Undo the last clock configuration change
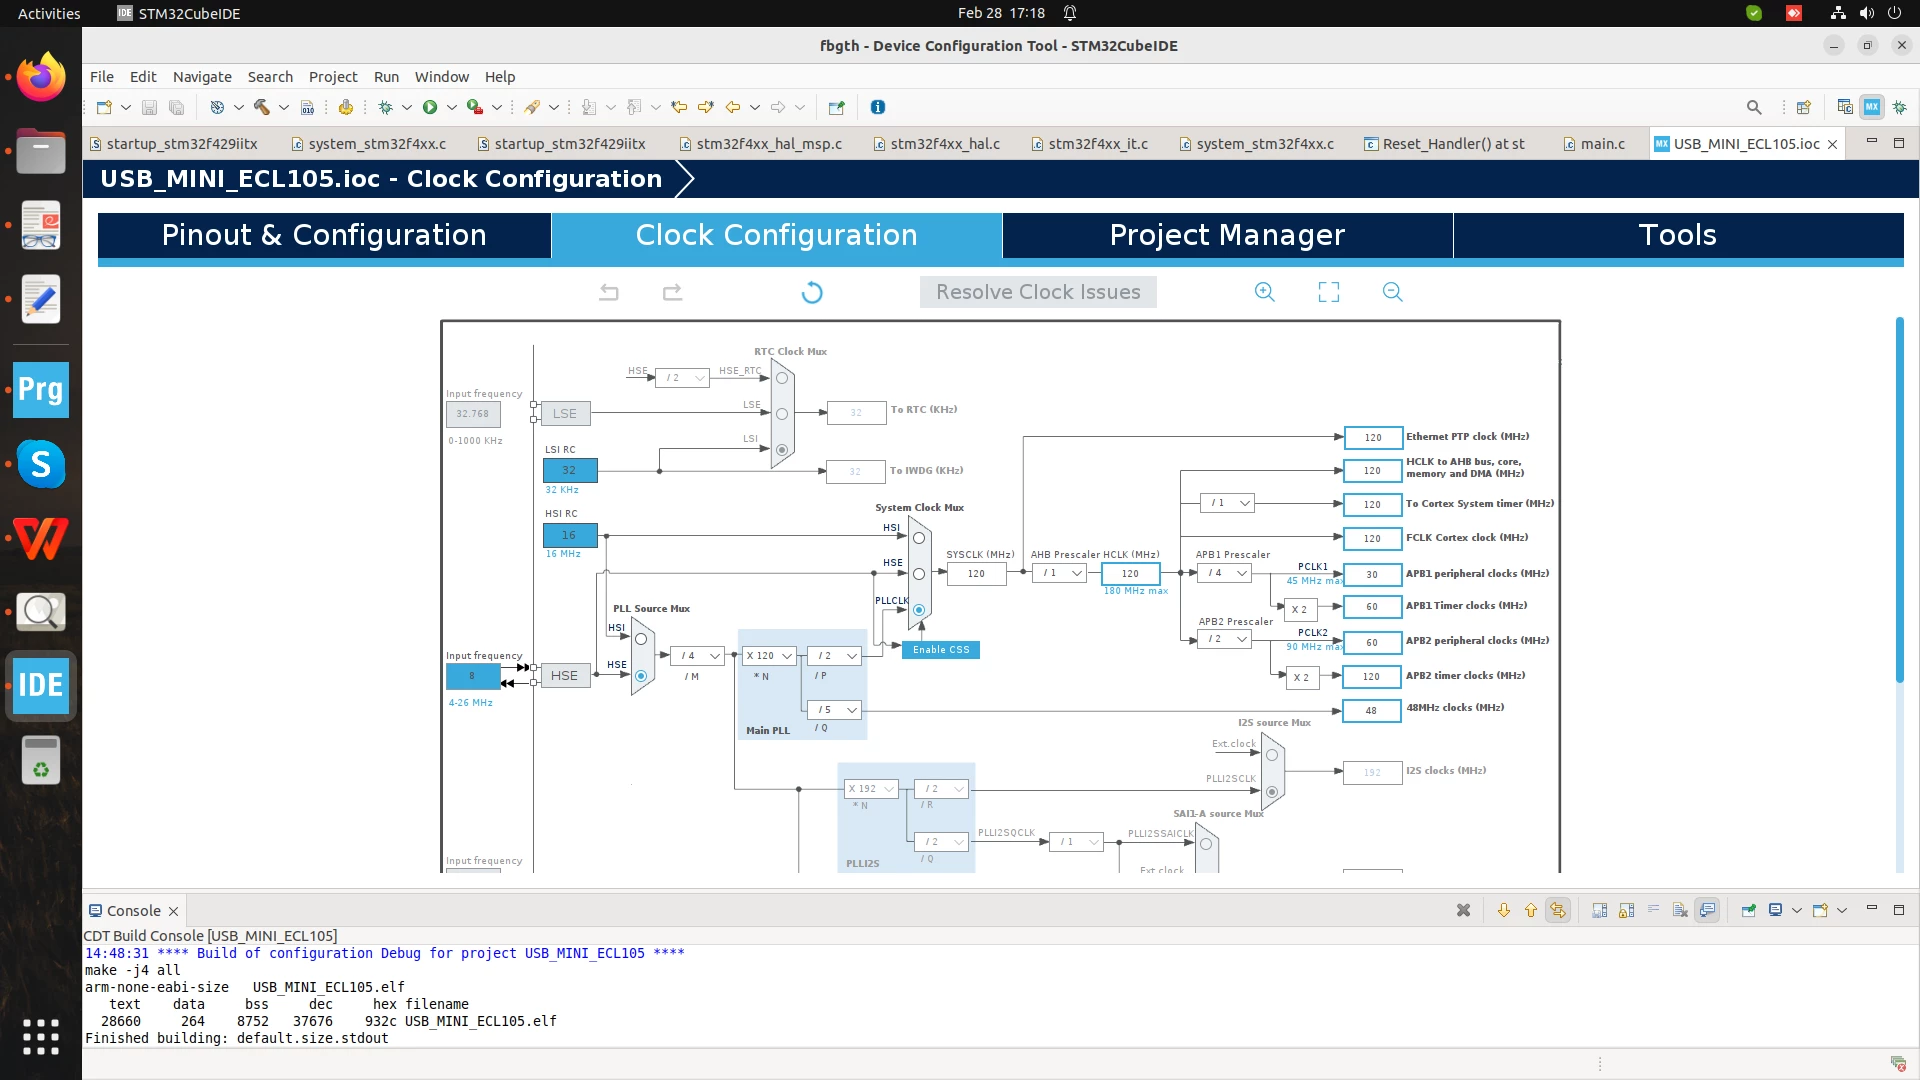 (x=609, y=292)
